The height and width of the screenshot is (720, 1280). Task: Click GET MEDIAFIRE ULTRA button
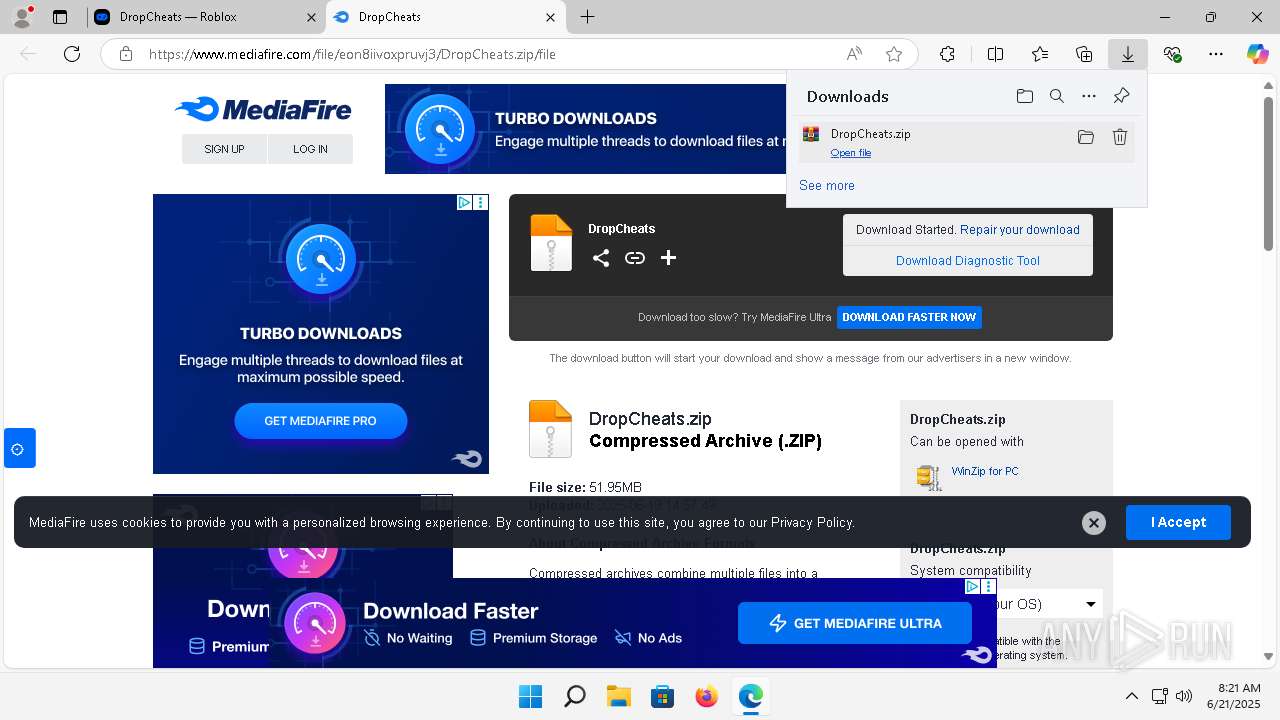coord(855,623)
